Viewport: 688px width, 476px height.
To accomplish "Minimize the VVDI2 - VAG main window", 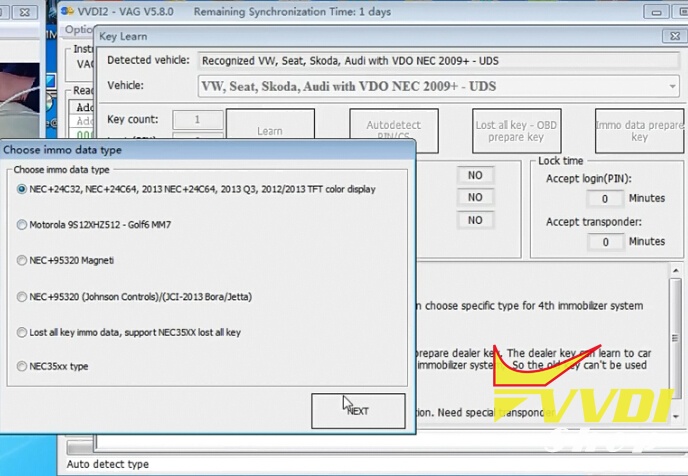I will coord(656,12).
